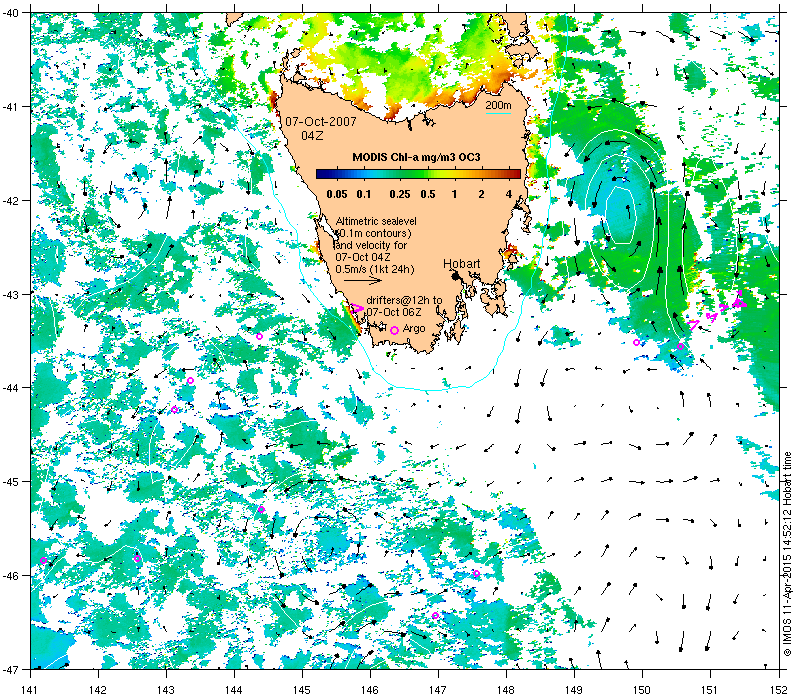Image resolution: width=800 pixels, height=700 pixels.
Task: Click the -46 latitude axis label
Action: [x=10, y=576]
